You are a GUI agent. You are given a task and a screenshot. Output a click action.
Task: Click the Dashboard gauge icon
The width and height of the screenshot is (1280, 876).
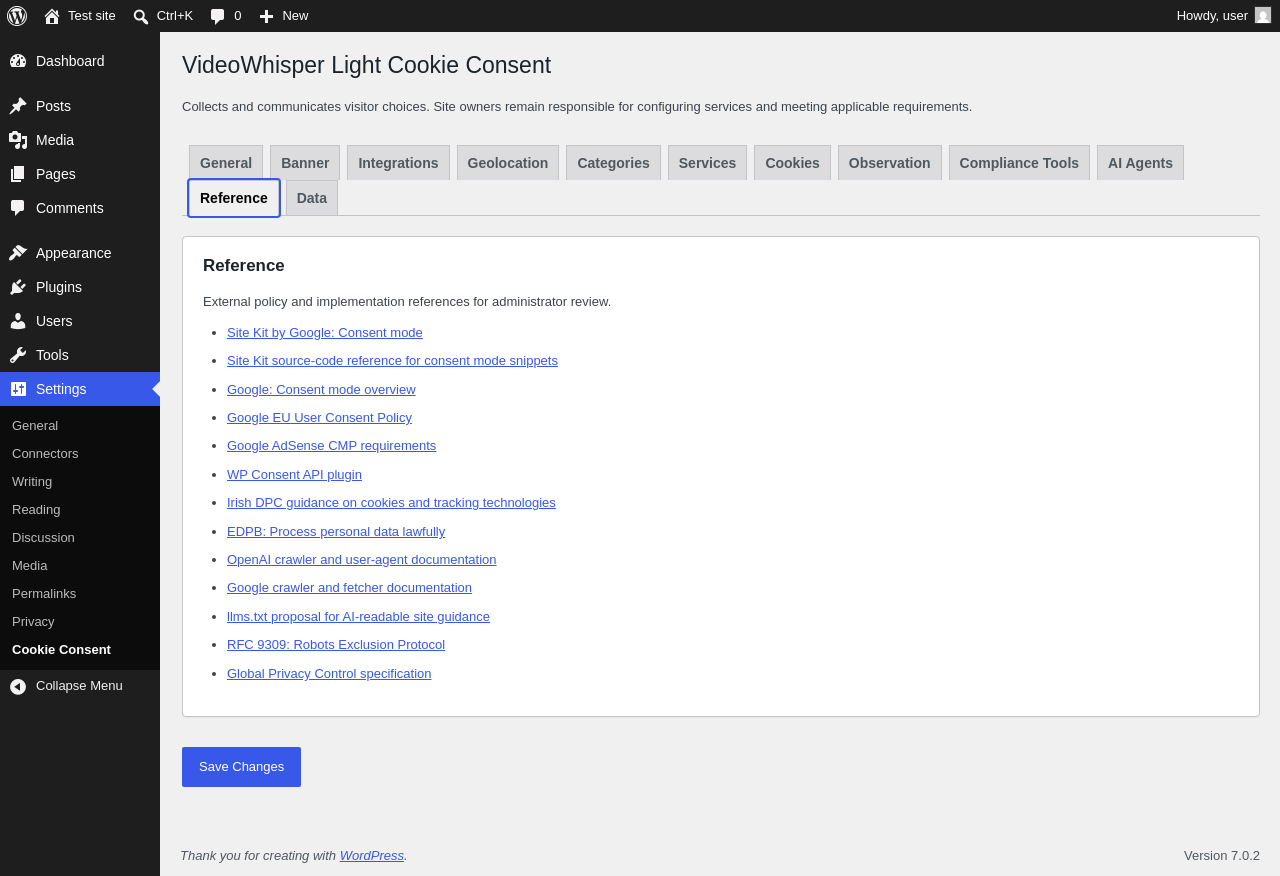[x=18, y=61]
